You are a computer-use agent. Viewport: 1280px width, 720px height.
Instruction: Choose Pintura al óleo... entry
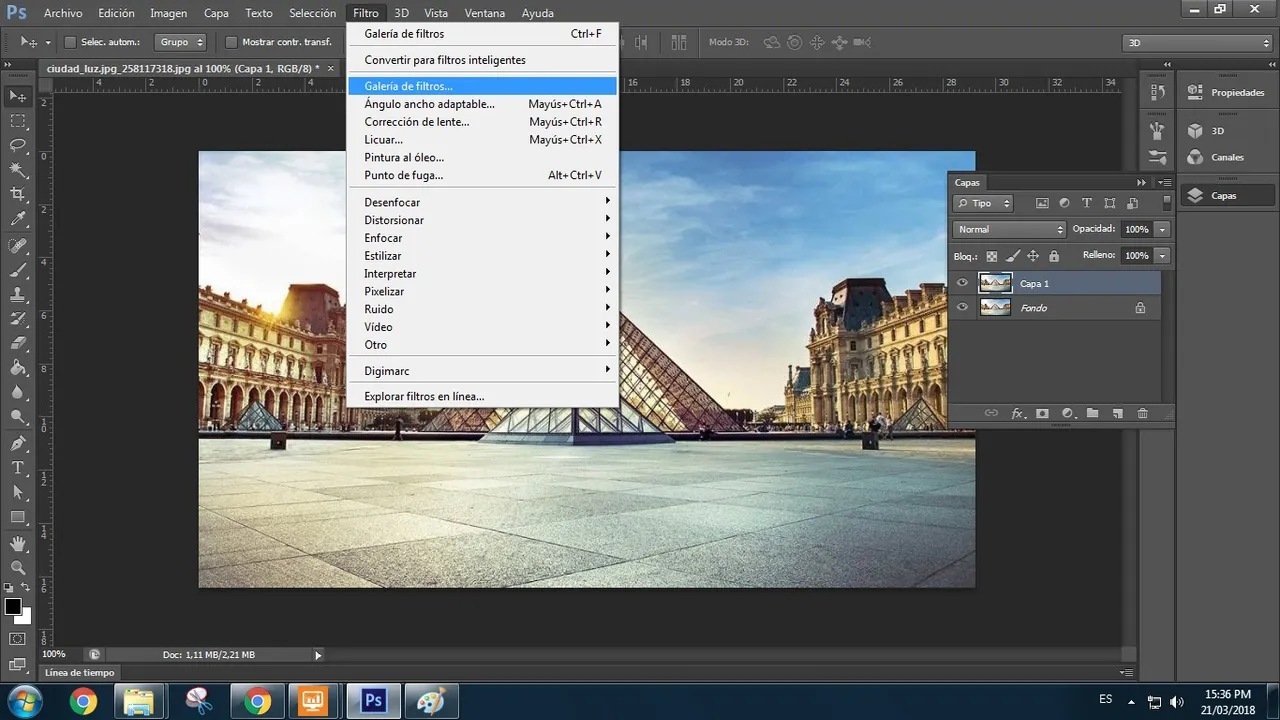482,157
